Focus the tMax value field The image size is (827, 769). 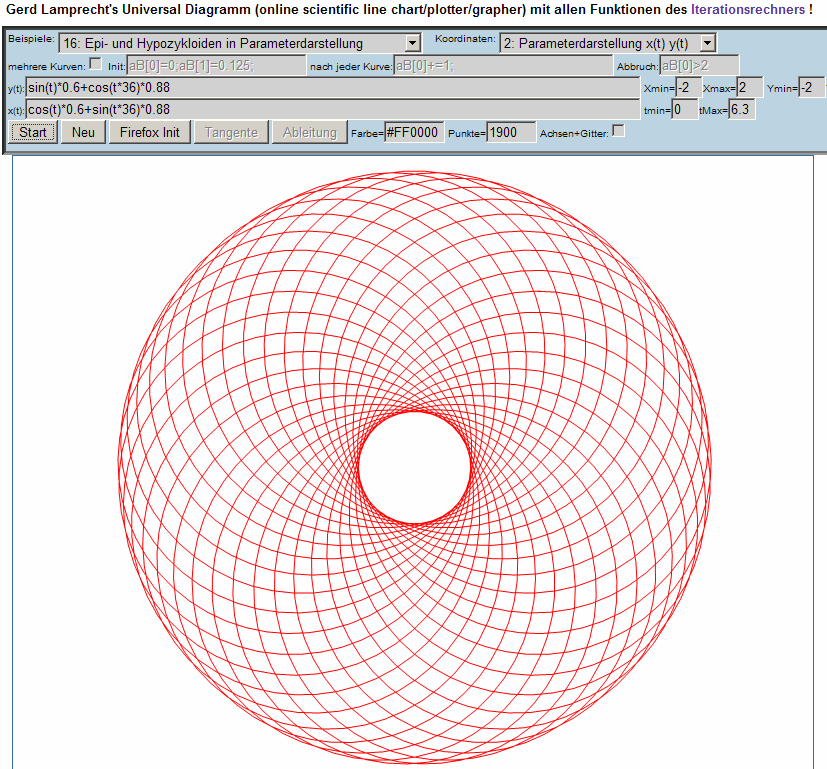pos(742,110)
